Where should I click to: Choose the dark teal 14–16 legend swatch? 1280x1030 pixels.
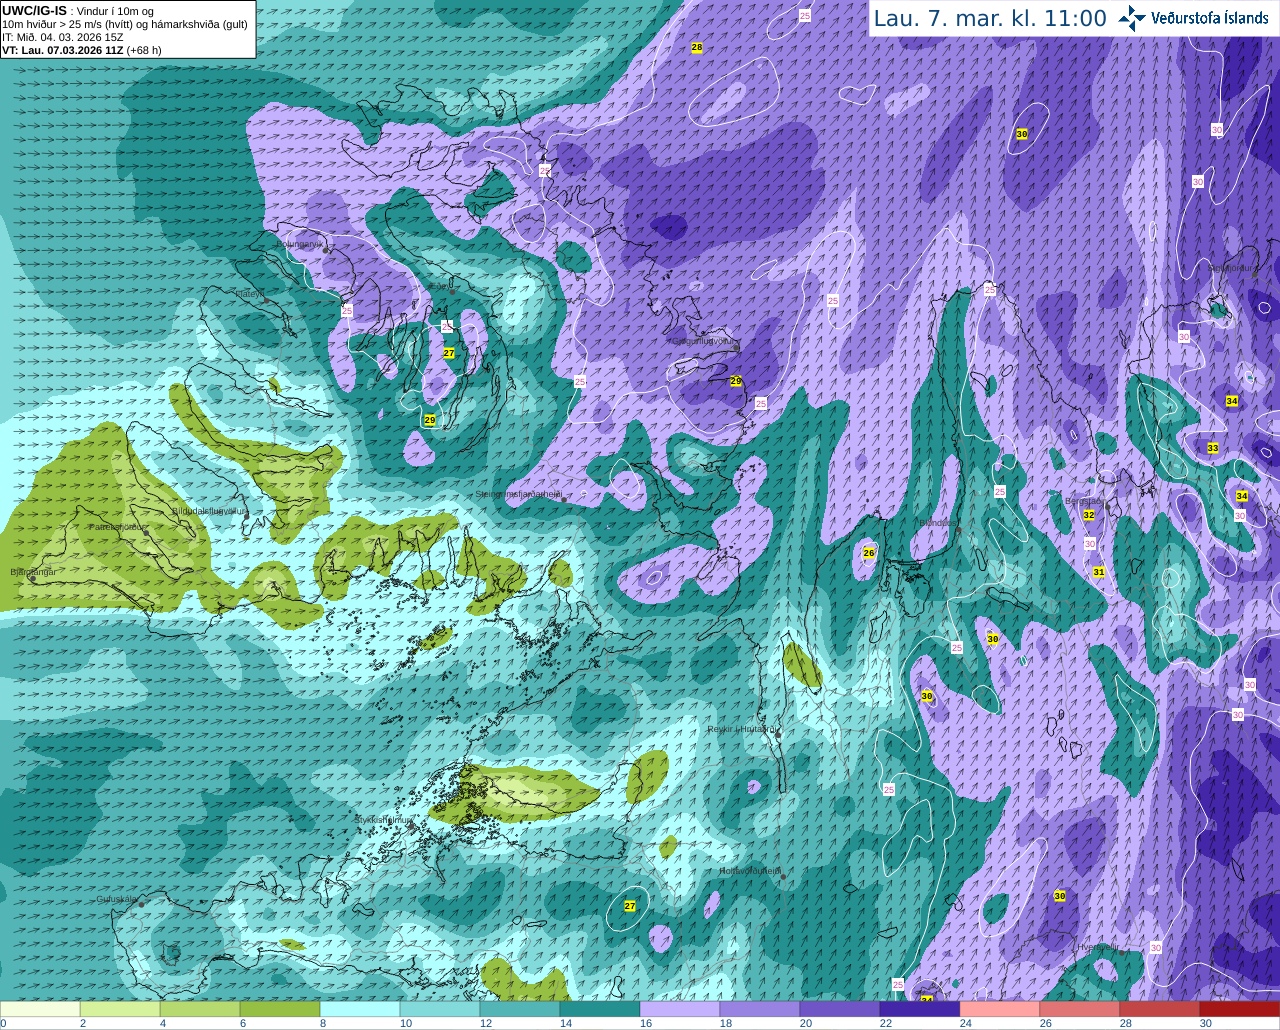(600, 1009)
